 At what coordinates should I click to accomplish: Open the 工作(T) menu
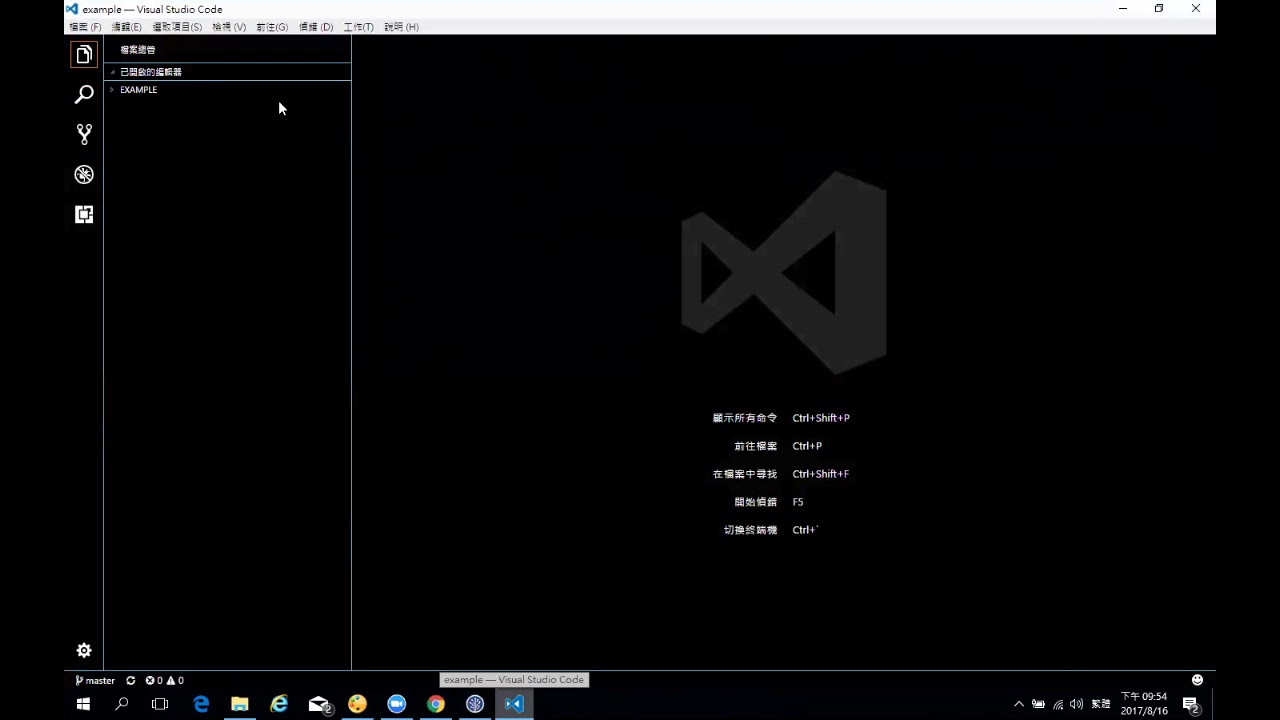(x=358, y=27)
